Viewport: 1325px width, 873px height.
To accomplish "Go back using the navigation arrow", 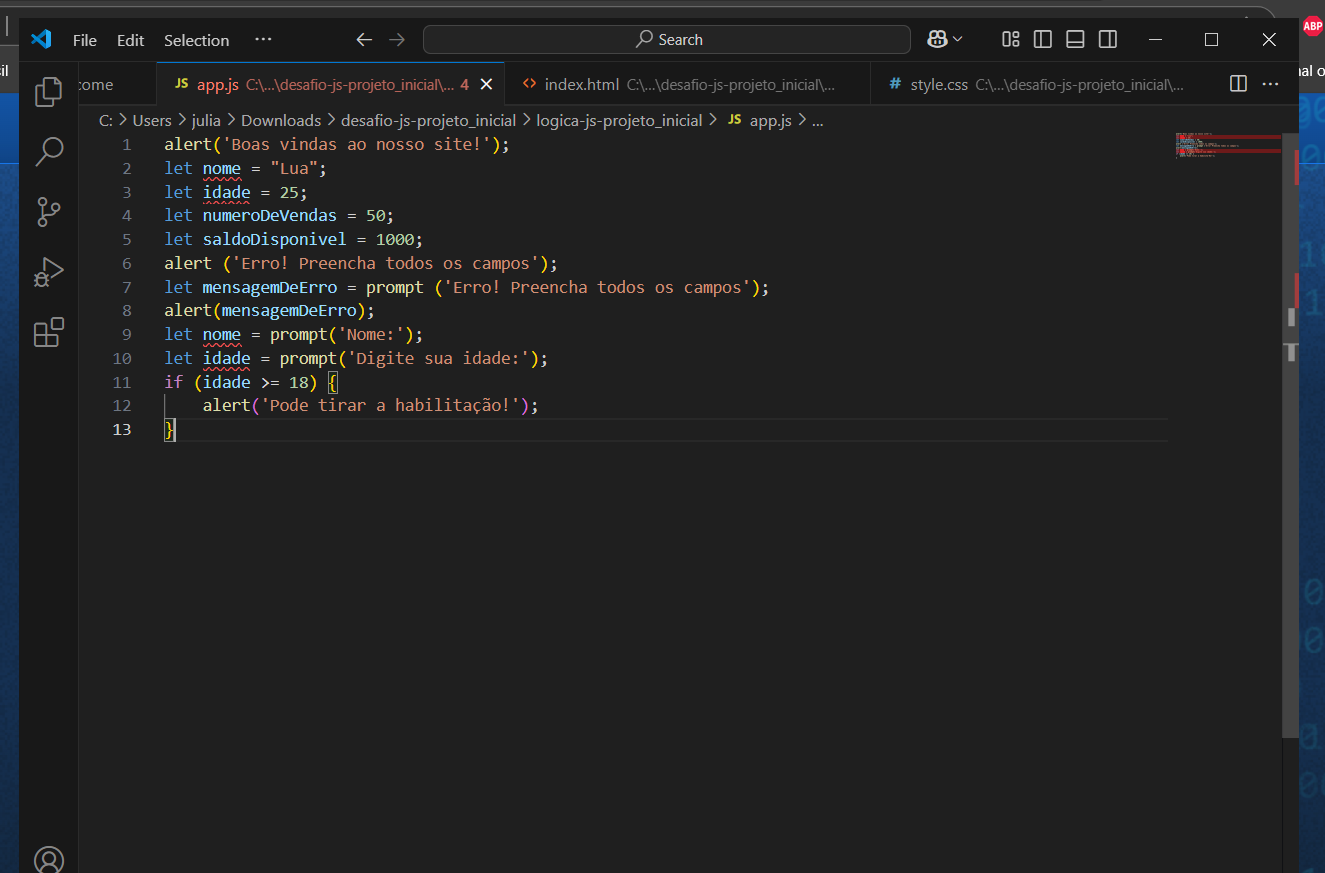I will [x=364, y=40].
